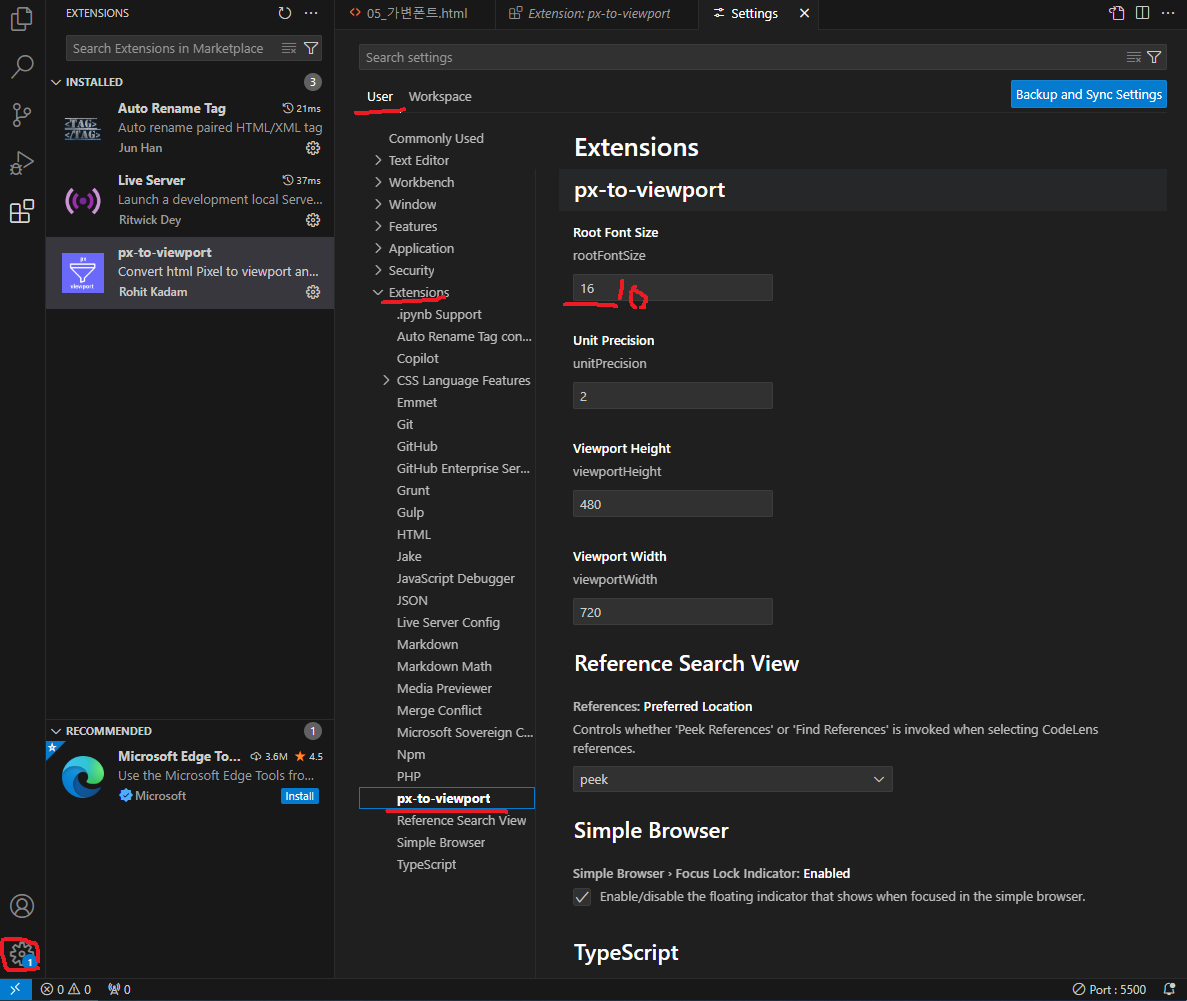Switch to 05_가변폰트.html editor tab
This screenshot has height=1001, width=1187.
(x=415, y=13)
